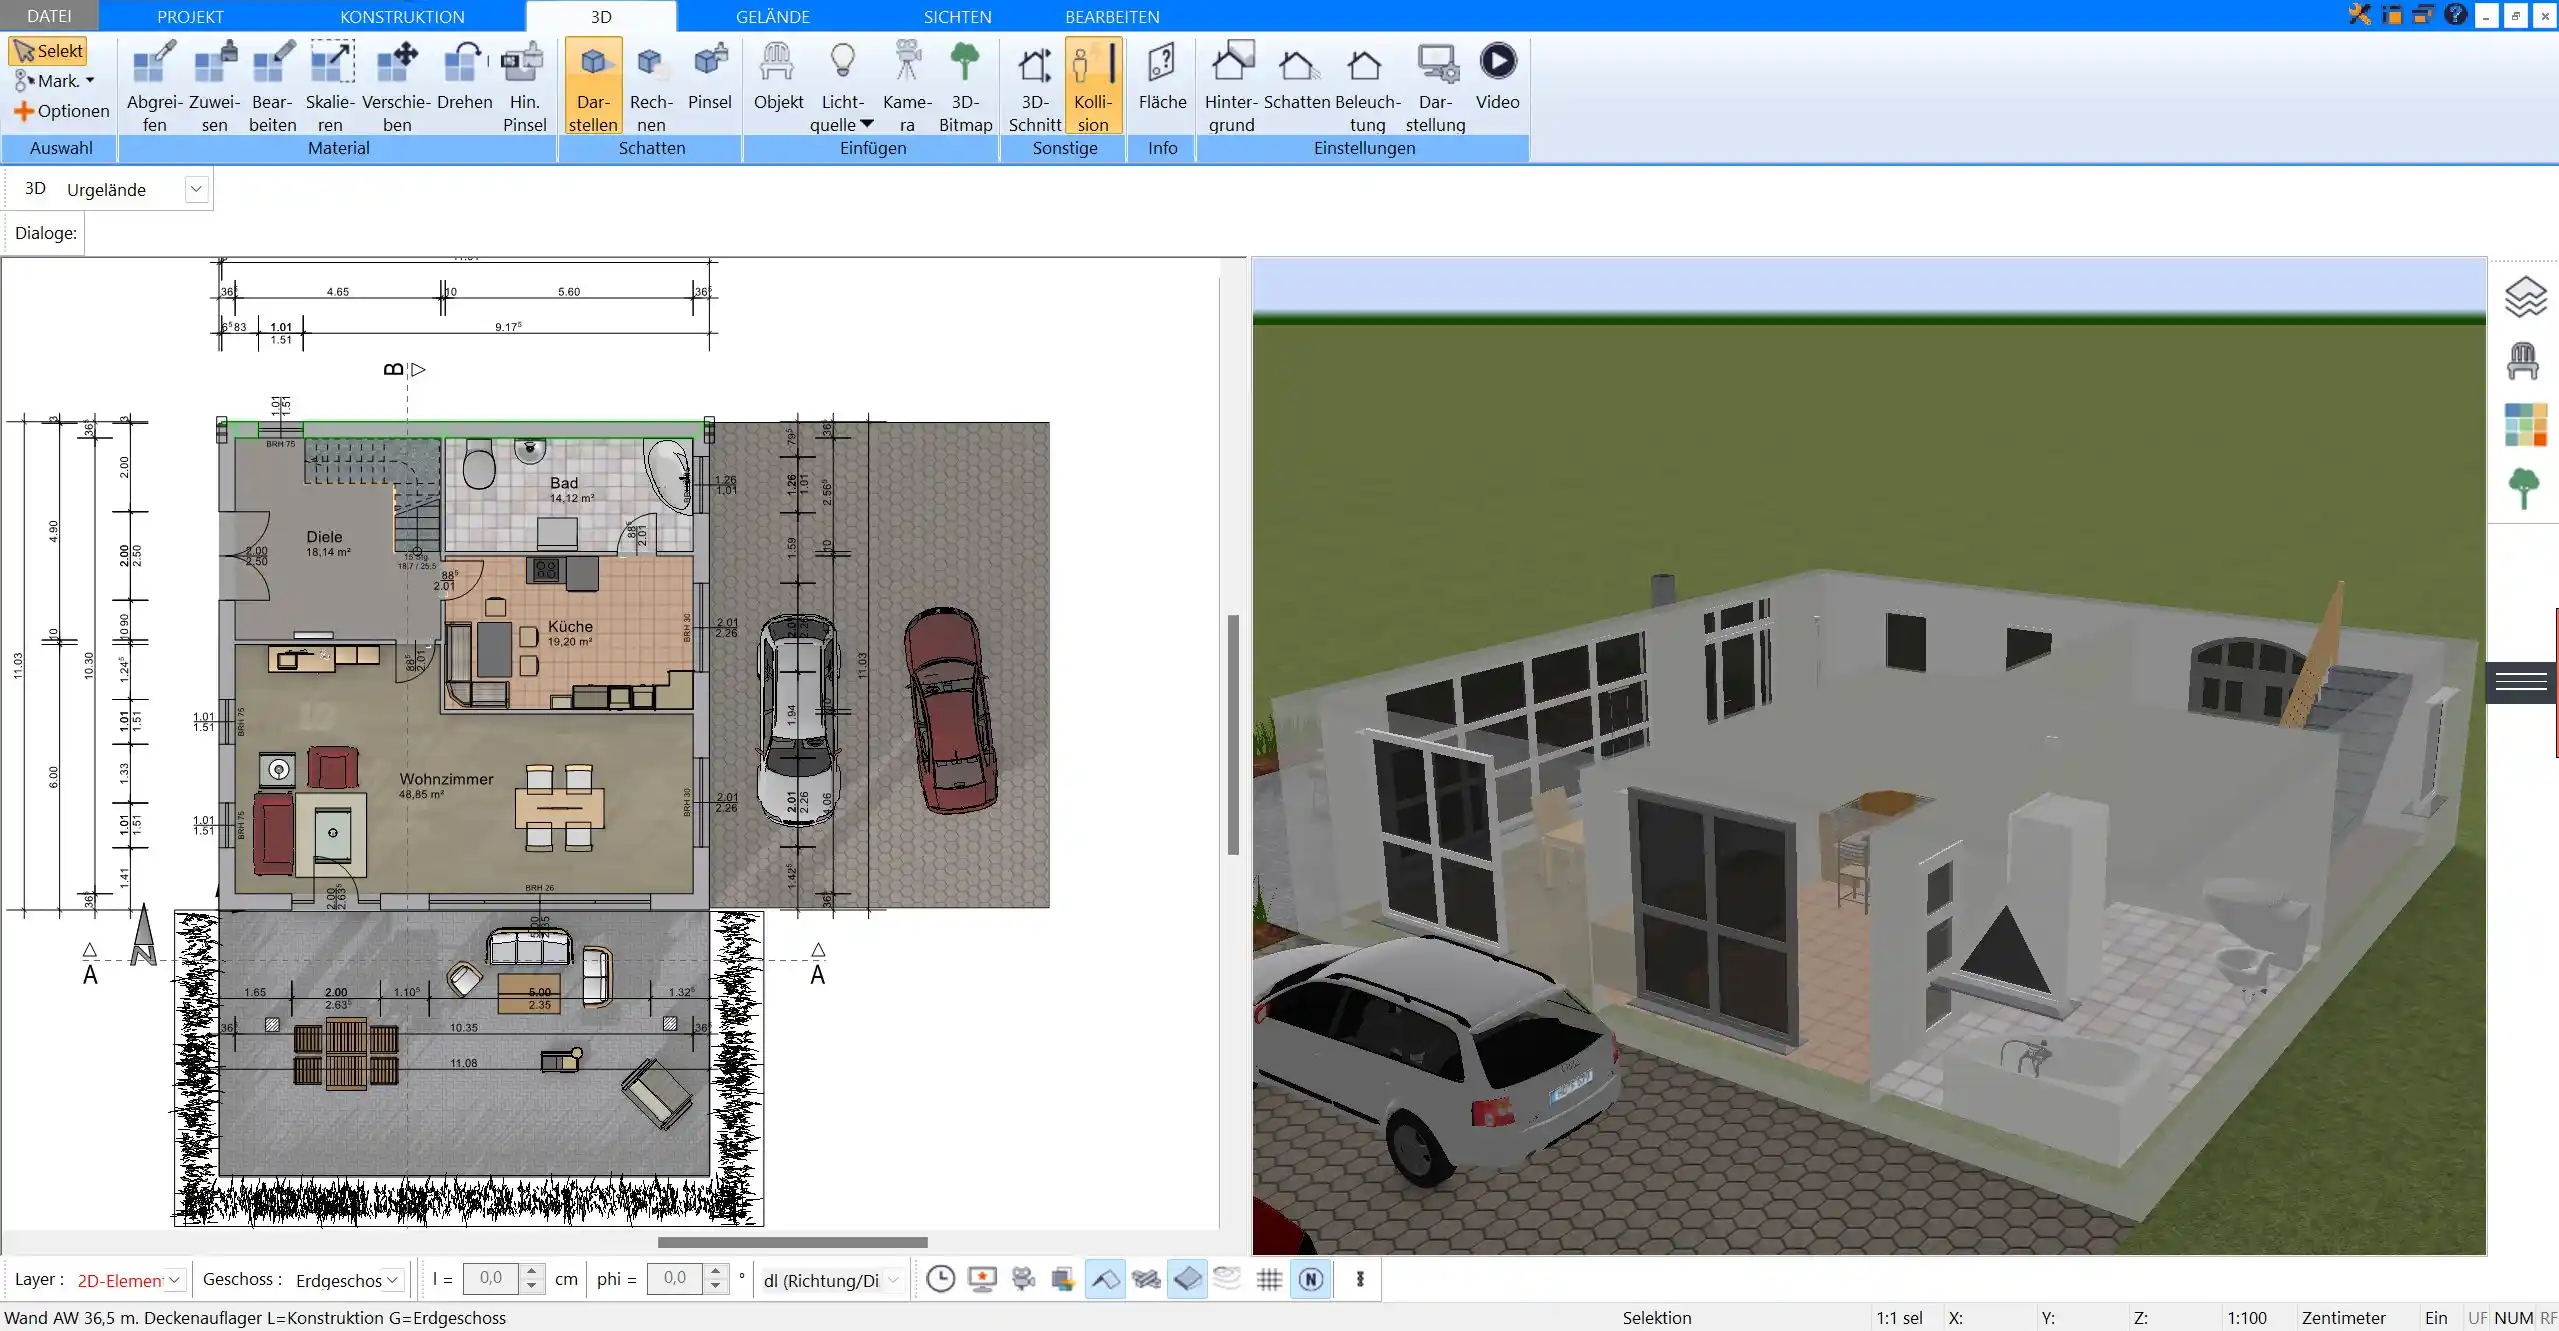Click the 2D plan horizontal scrollbar
This screenshot has height=1331, width=2559.
(x=792, y=1242)
